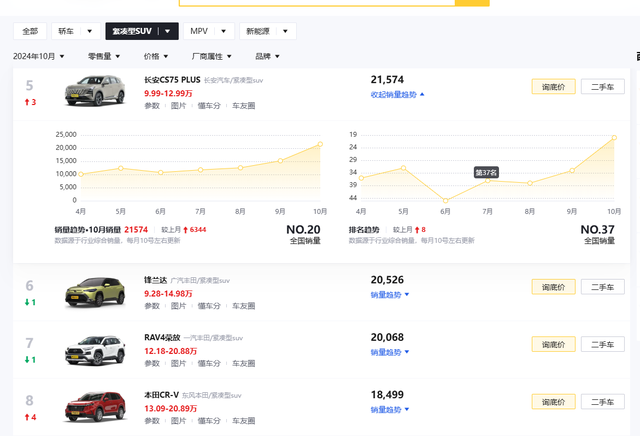640x436 pixels.
Task: Open the 轿车 dropdown arrow
Action: (90, 31)
